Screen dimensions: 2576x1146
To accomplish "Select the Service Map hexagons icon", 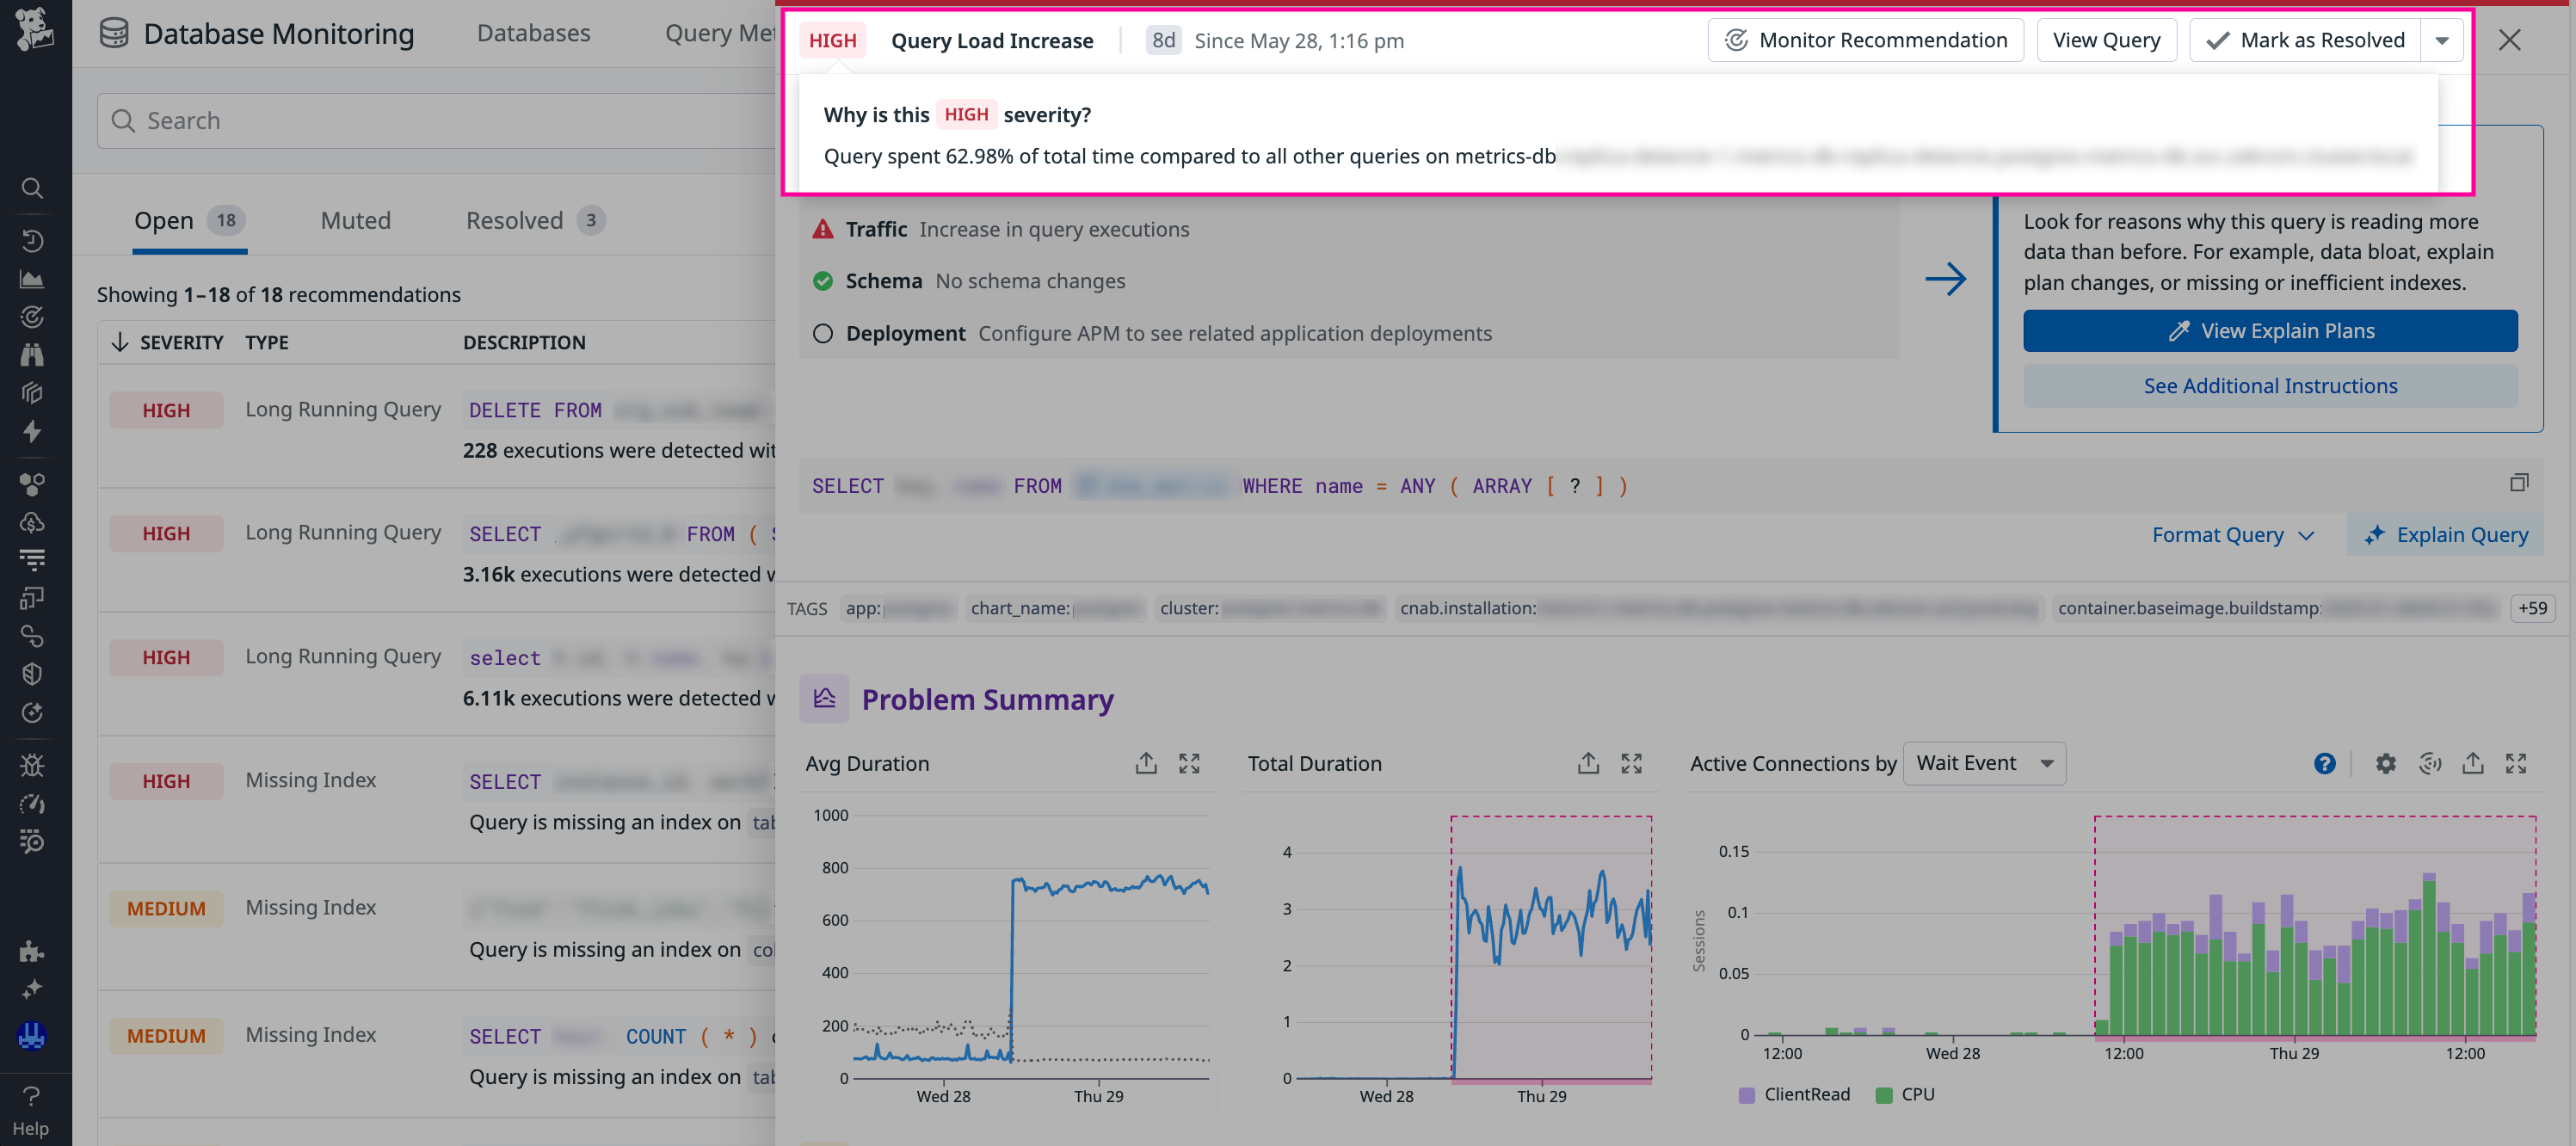I will pos(32,484).
